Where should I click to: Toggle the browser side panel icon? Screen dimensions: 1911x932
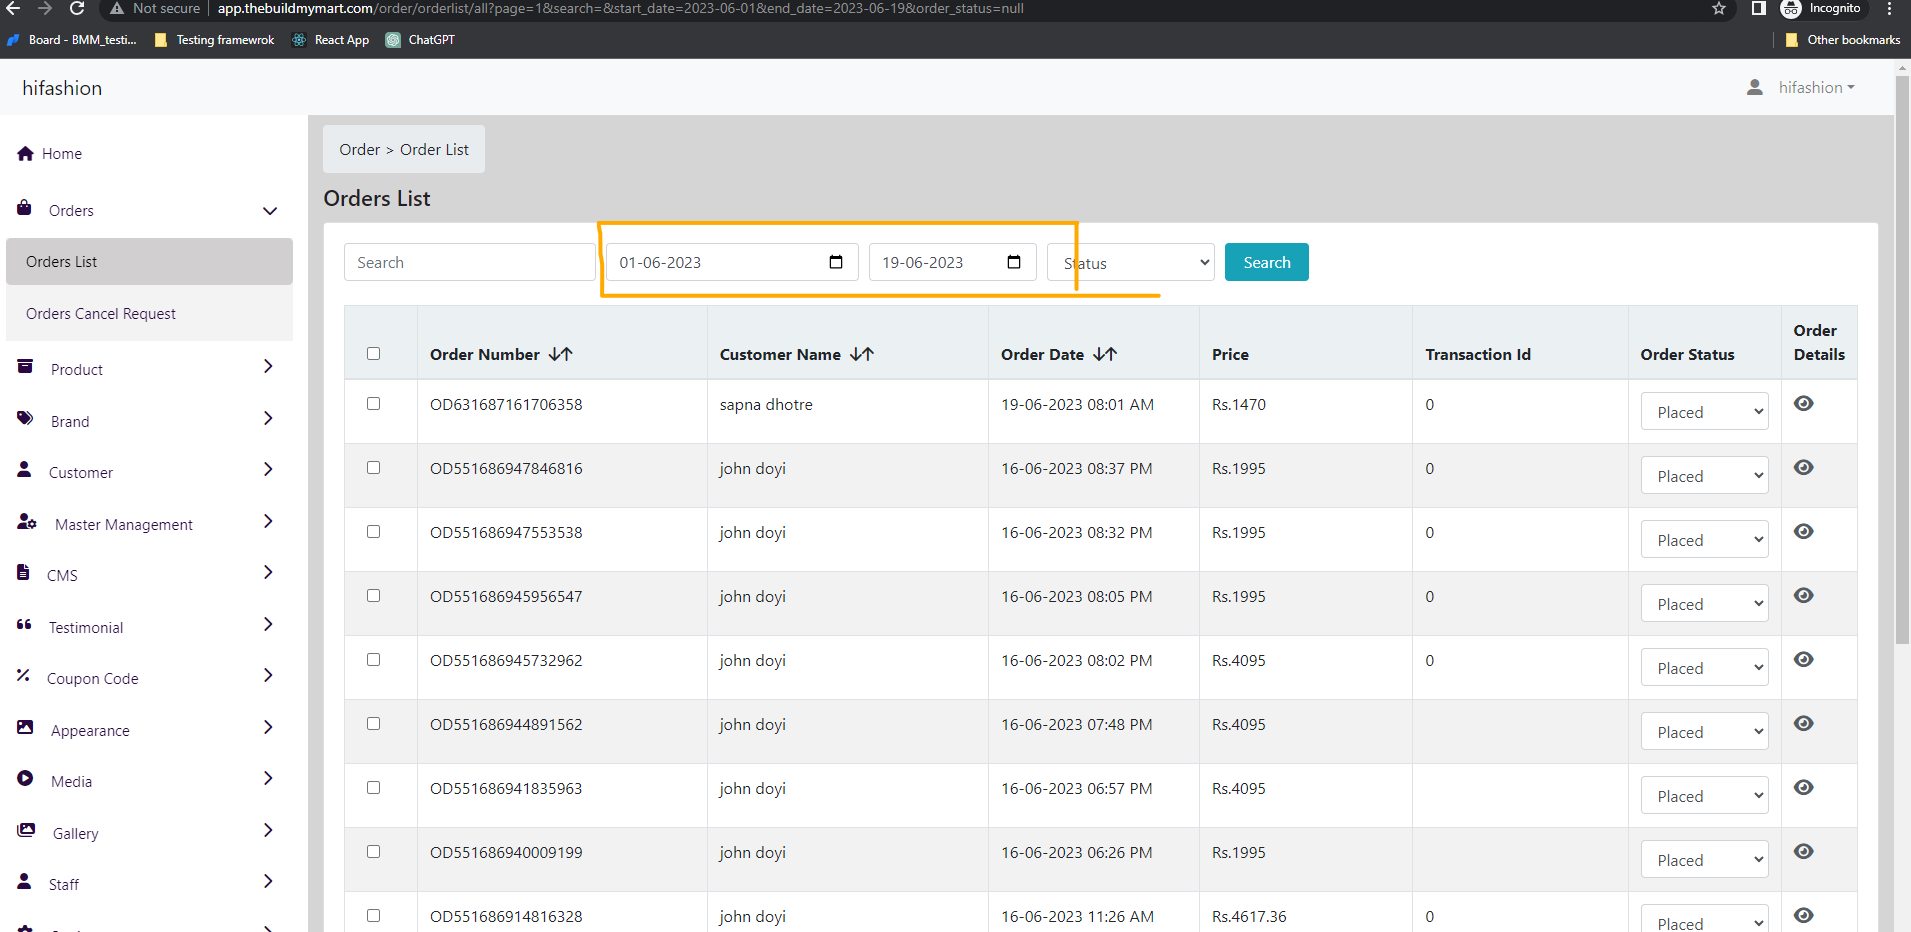click(x=1758, y=9)
